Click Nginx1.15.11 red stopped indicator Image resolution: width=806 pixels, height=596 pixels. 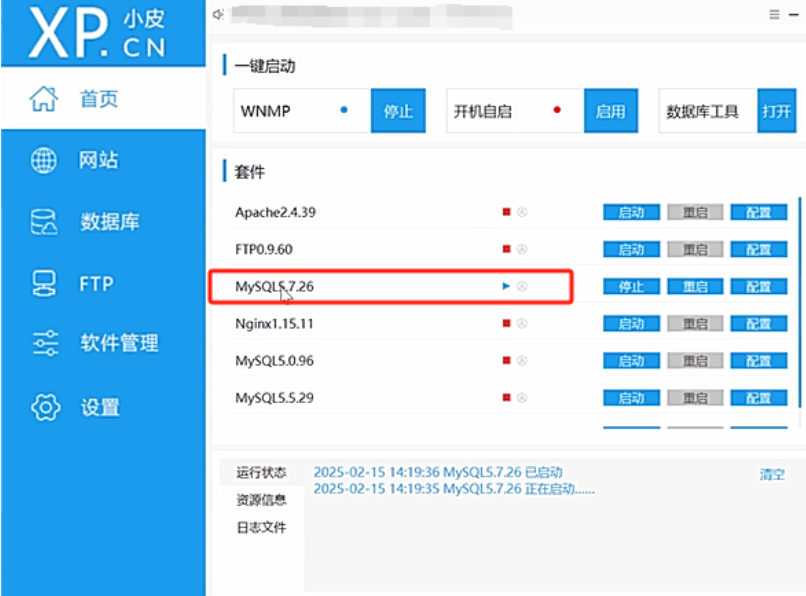(x=506, y=323)
